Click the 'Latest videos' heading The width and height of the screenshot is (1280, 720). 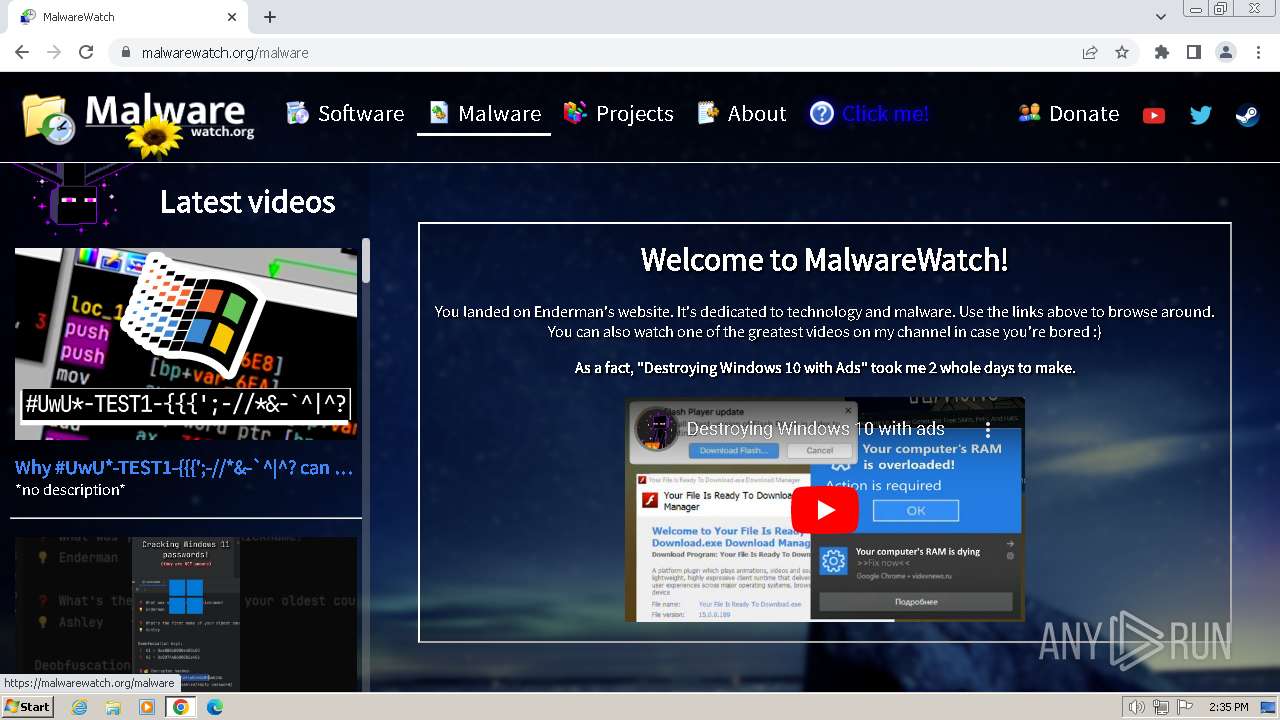(247, 202)
